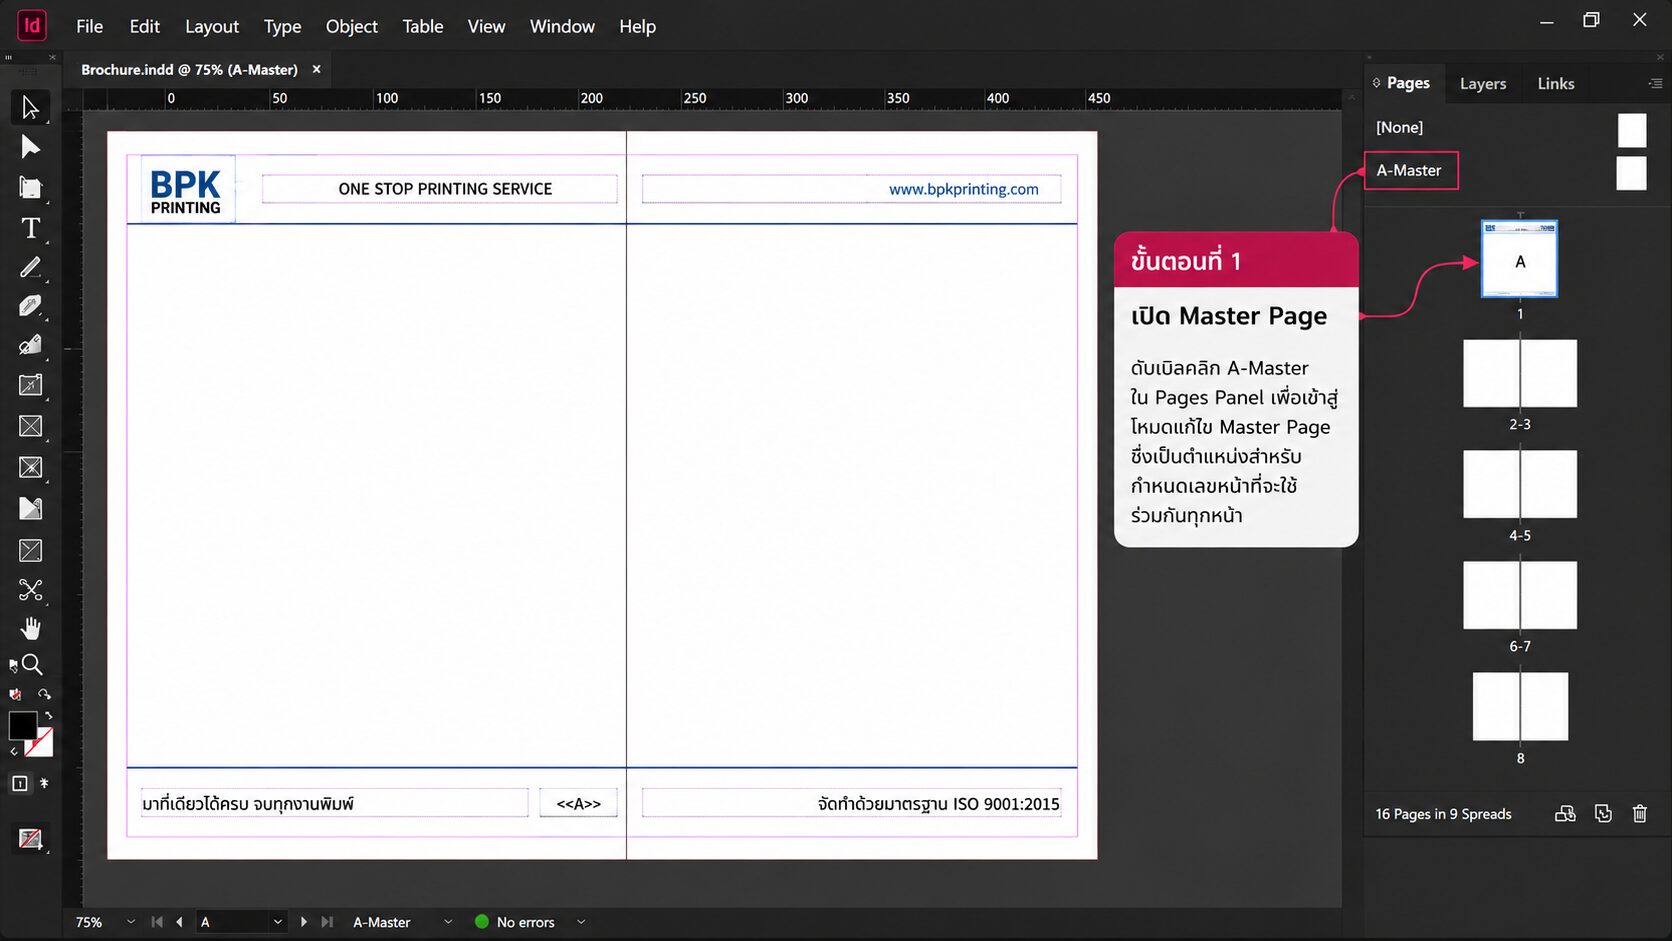Select the Zoom magnifier tool

coord(32,664)
